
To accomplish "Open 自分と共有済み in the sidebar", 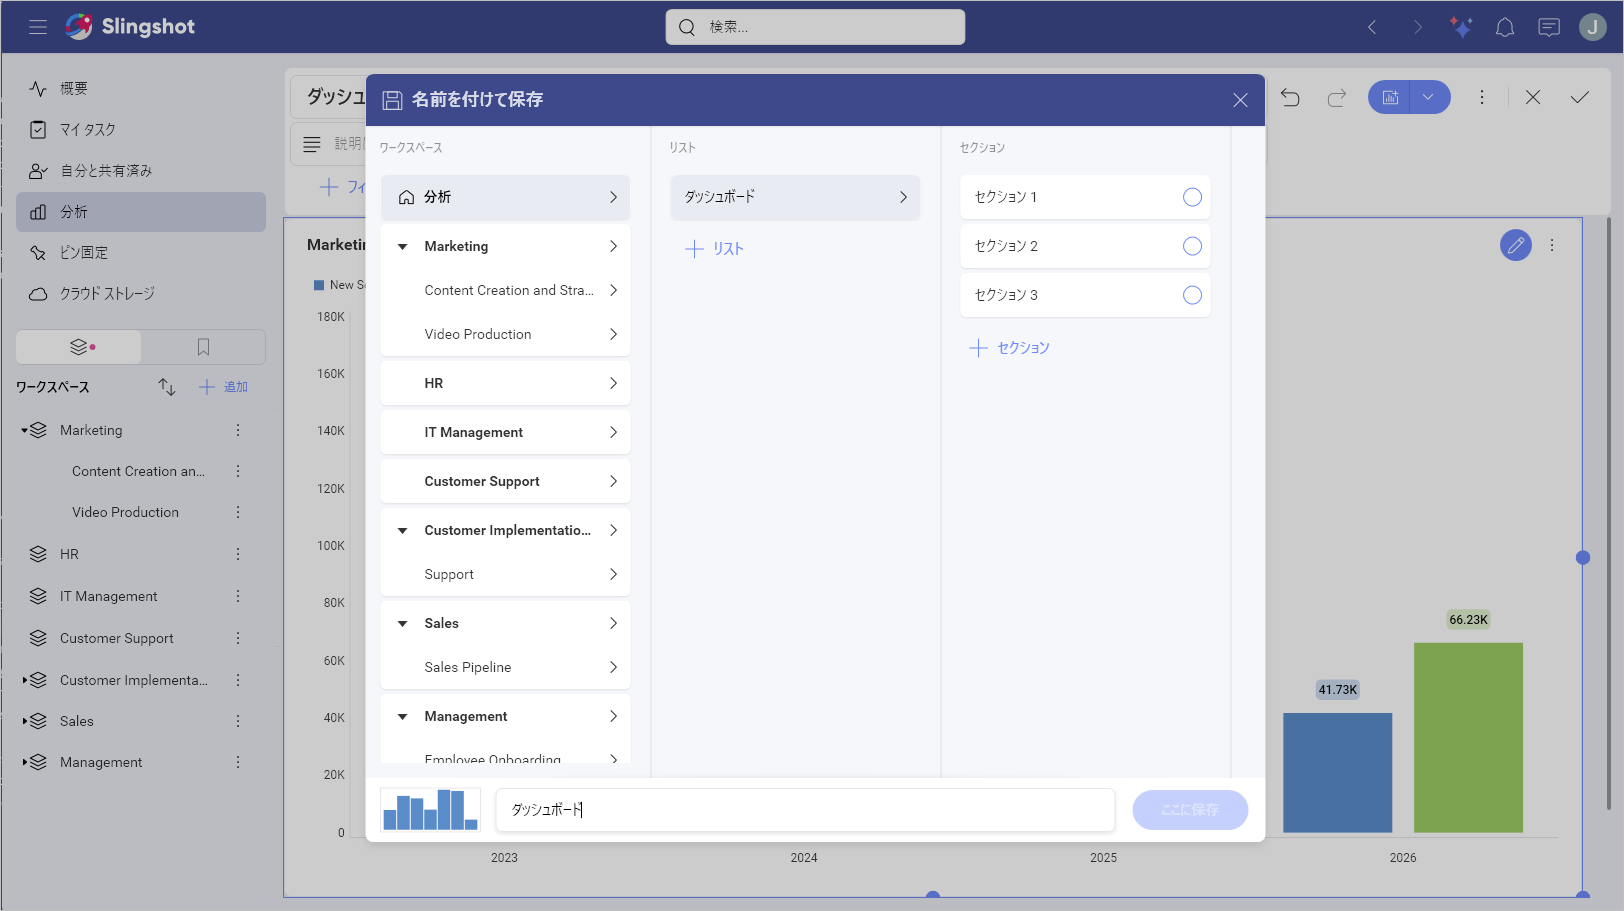I will point(141,171).
